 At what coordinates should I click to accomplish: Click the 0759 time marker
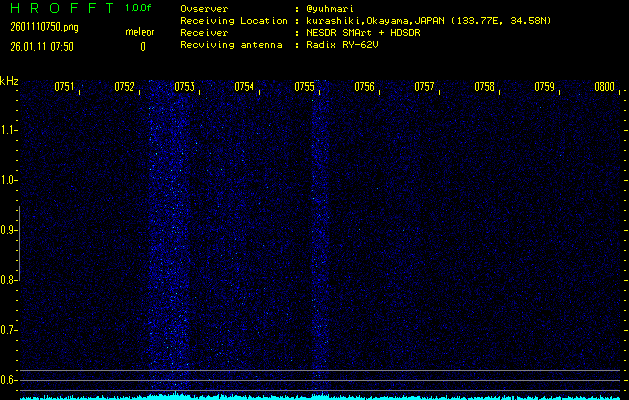[544, 87]
